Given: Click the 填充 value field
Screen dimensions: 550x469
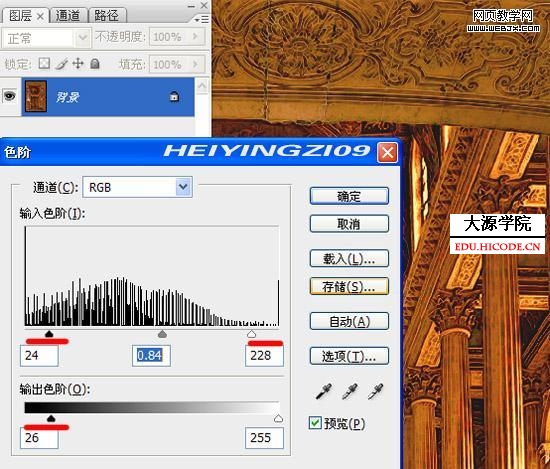Looking at the screenshot, I should (169, 64).
